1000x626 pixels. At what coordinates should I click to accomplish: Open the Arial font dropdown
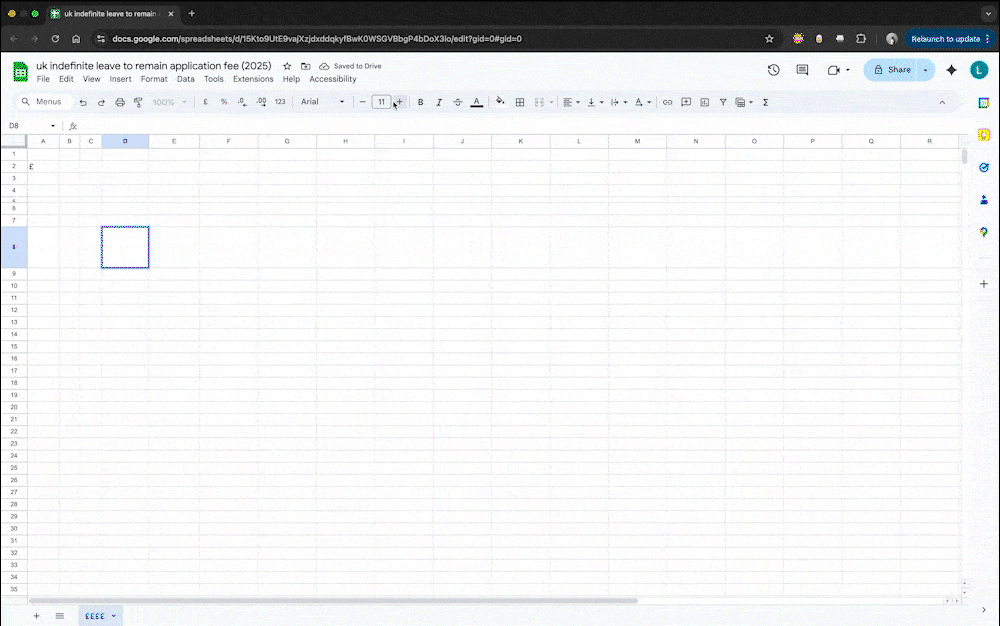[x=322, y=102]
